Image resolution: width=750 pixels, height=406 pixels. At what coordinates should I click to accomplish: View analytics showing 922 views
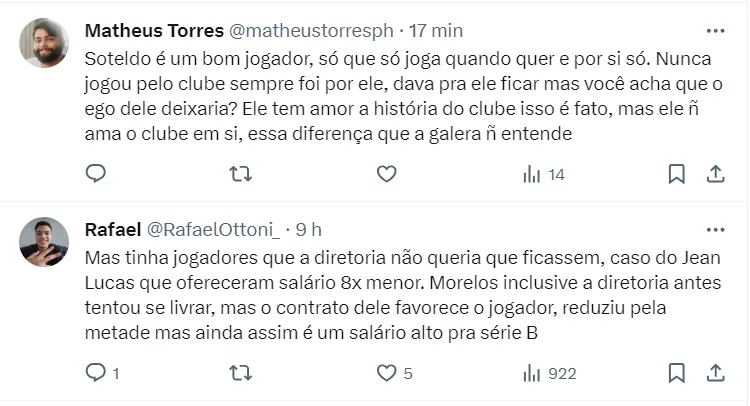coord(549,373)
